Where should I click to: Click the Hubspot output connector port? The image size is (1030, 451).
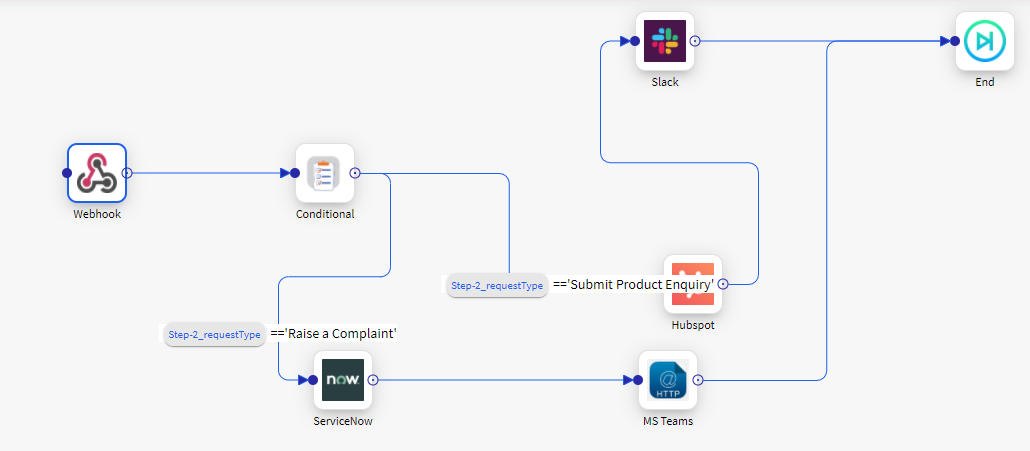click(x=723, y=284)
